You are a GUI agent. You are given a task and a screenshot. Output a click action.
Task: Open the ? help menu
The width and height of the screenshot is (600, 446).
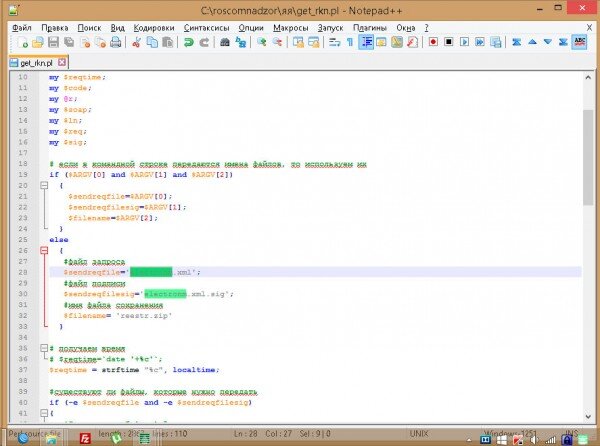(426, 28)
